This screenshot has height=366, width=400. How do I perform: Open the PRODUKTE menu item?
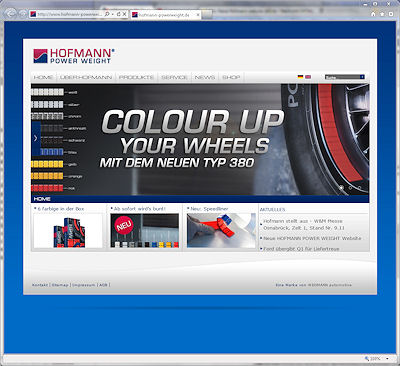(136, 77)
